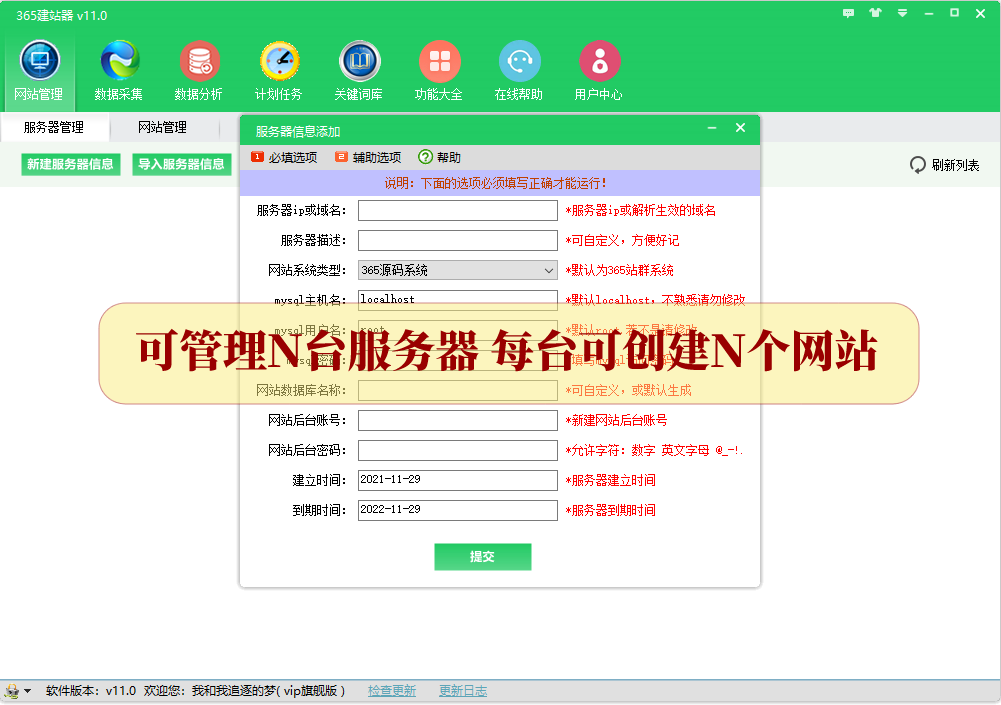This screenshot has width=1001, height=705.
Task: Click the red number 1 必填选项 icon
Action: point(257,157)
